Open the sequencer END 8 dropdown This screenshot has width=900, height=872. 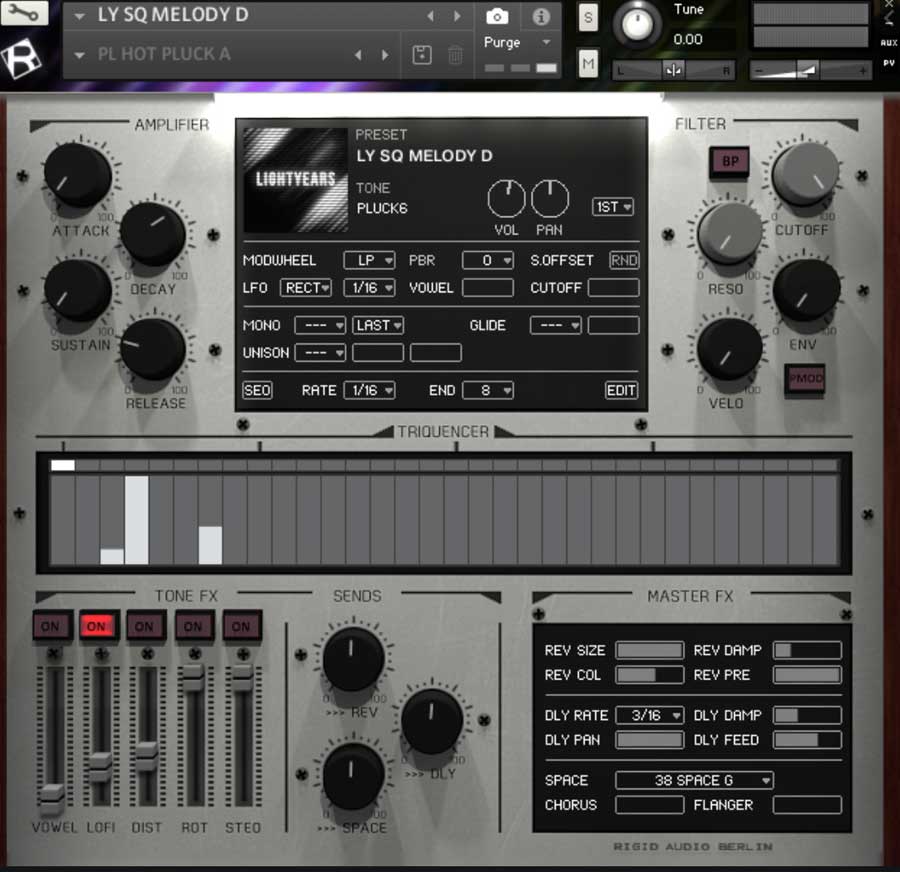tap(488, 390)
